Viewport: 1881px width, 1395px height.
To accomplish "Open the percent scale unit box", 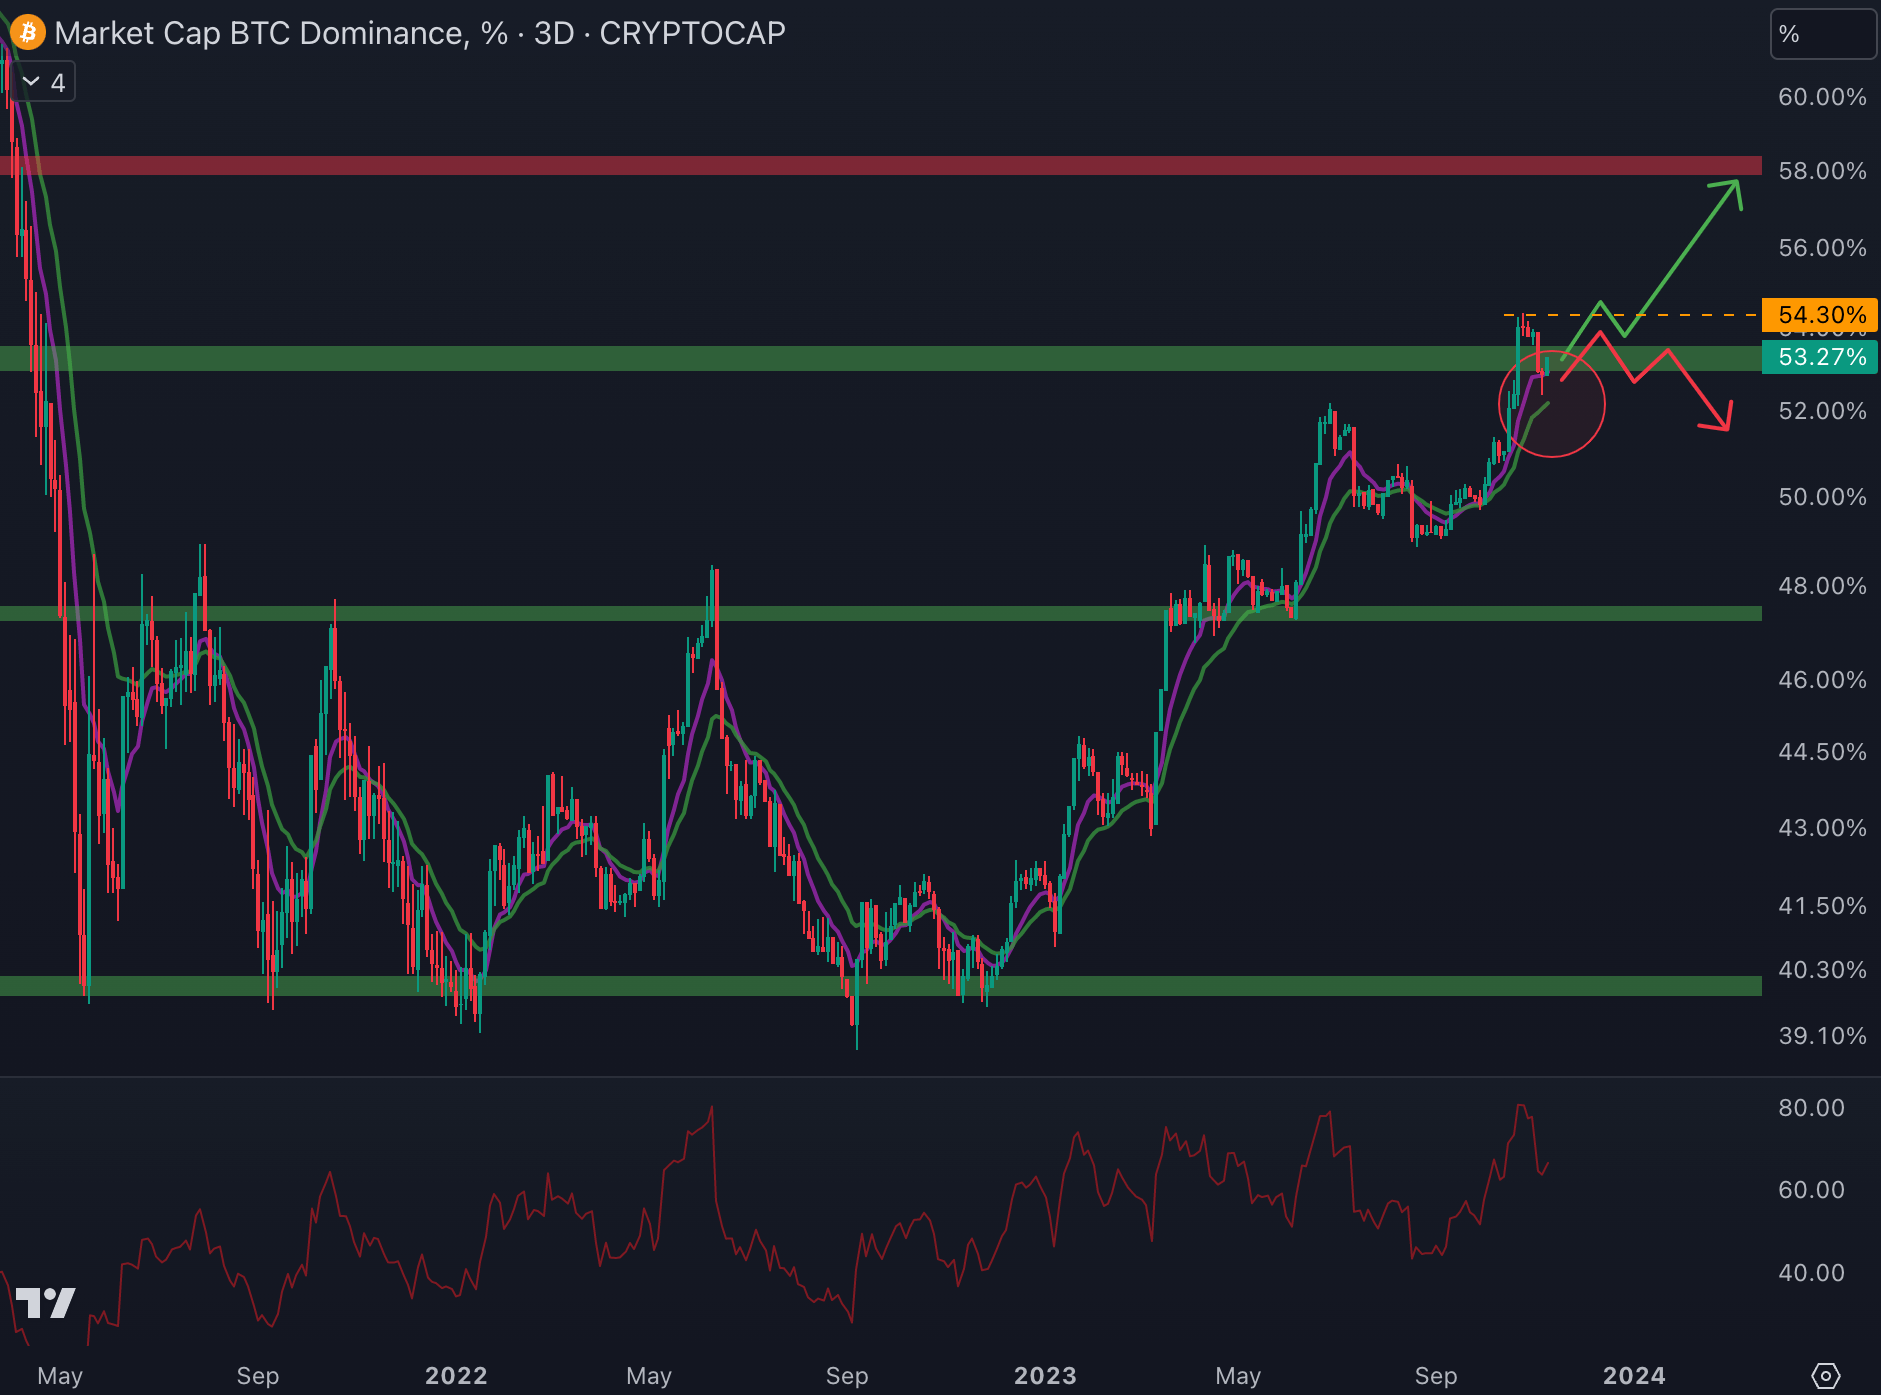I will (x=1822, y=34).
